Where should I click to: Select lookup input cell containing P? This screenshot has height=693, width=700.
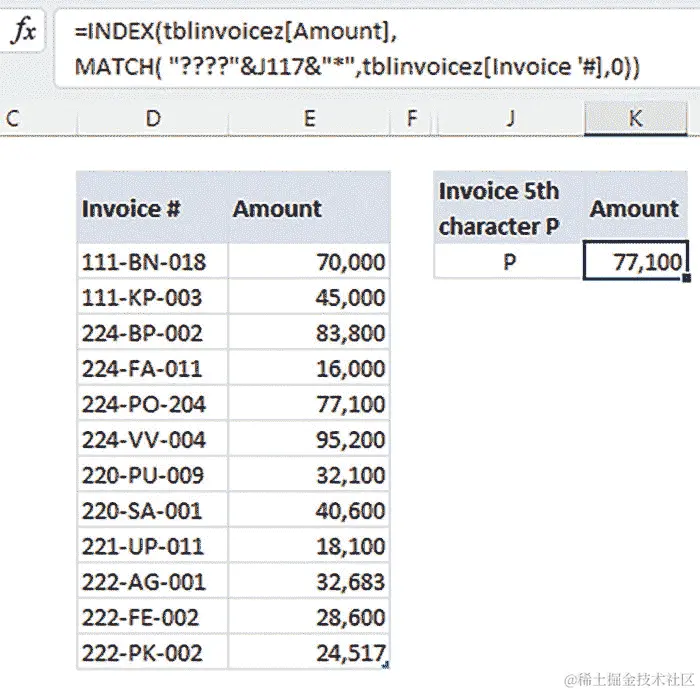508,261
